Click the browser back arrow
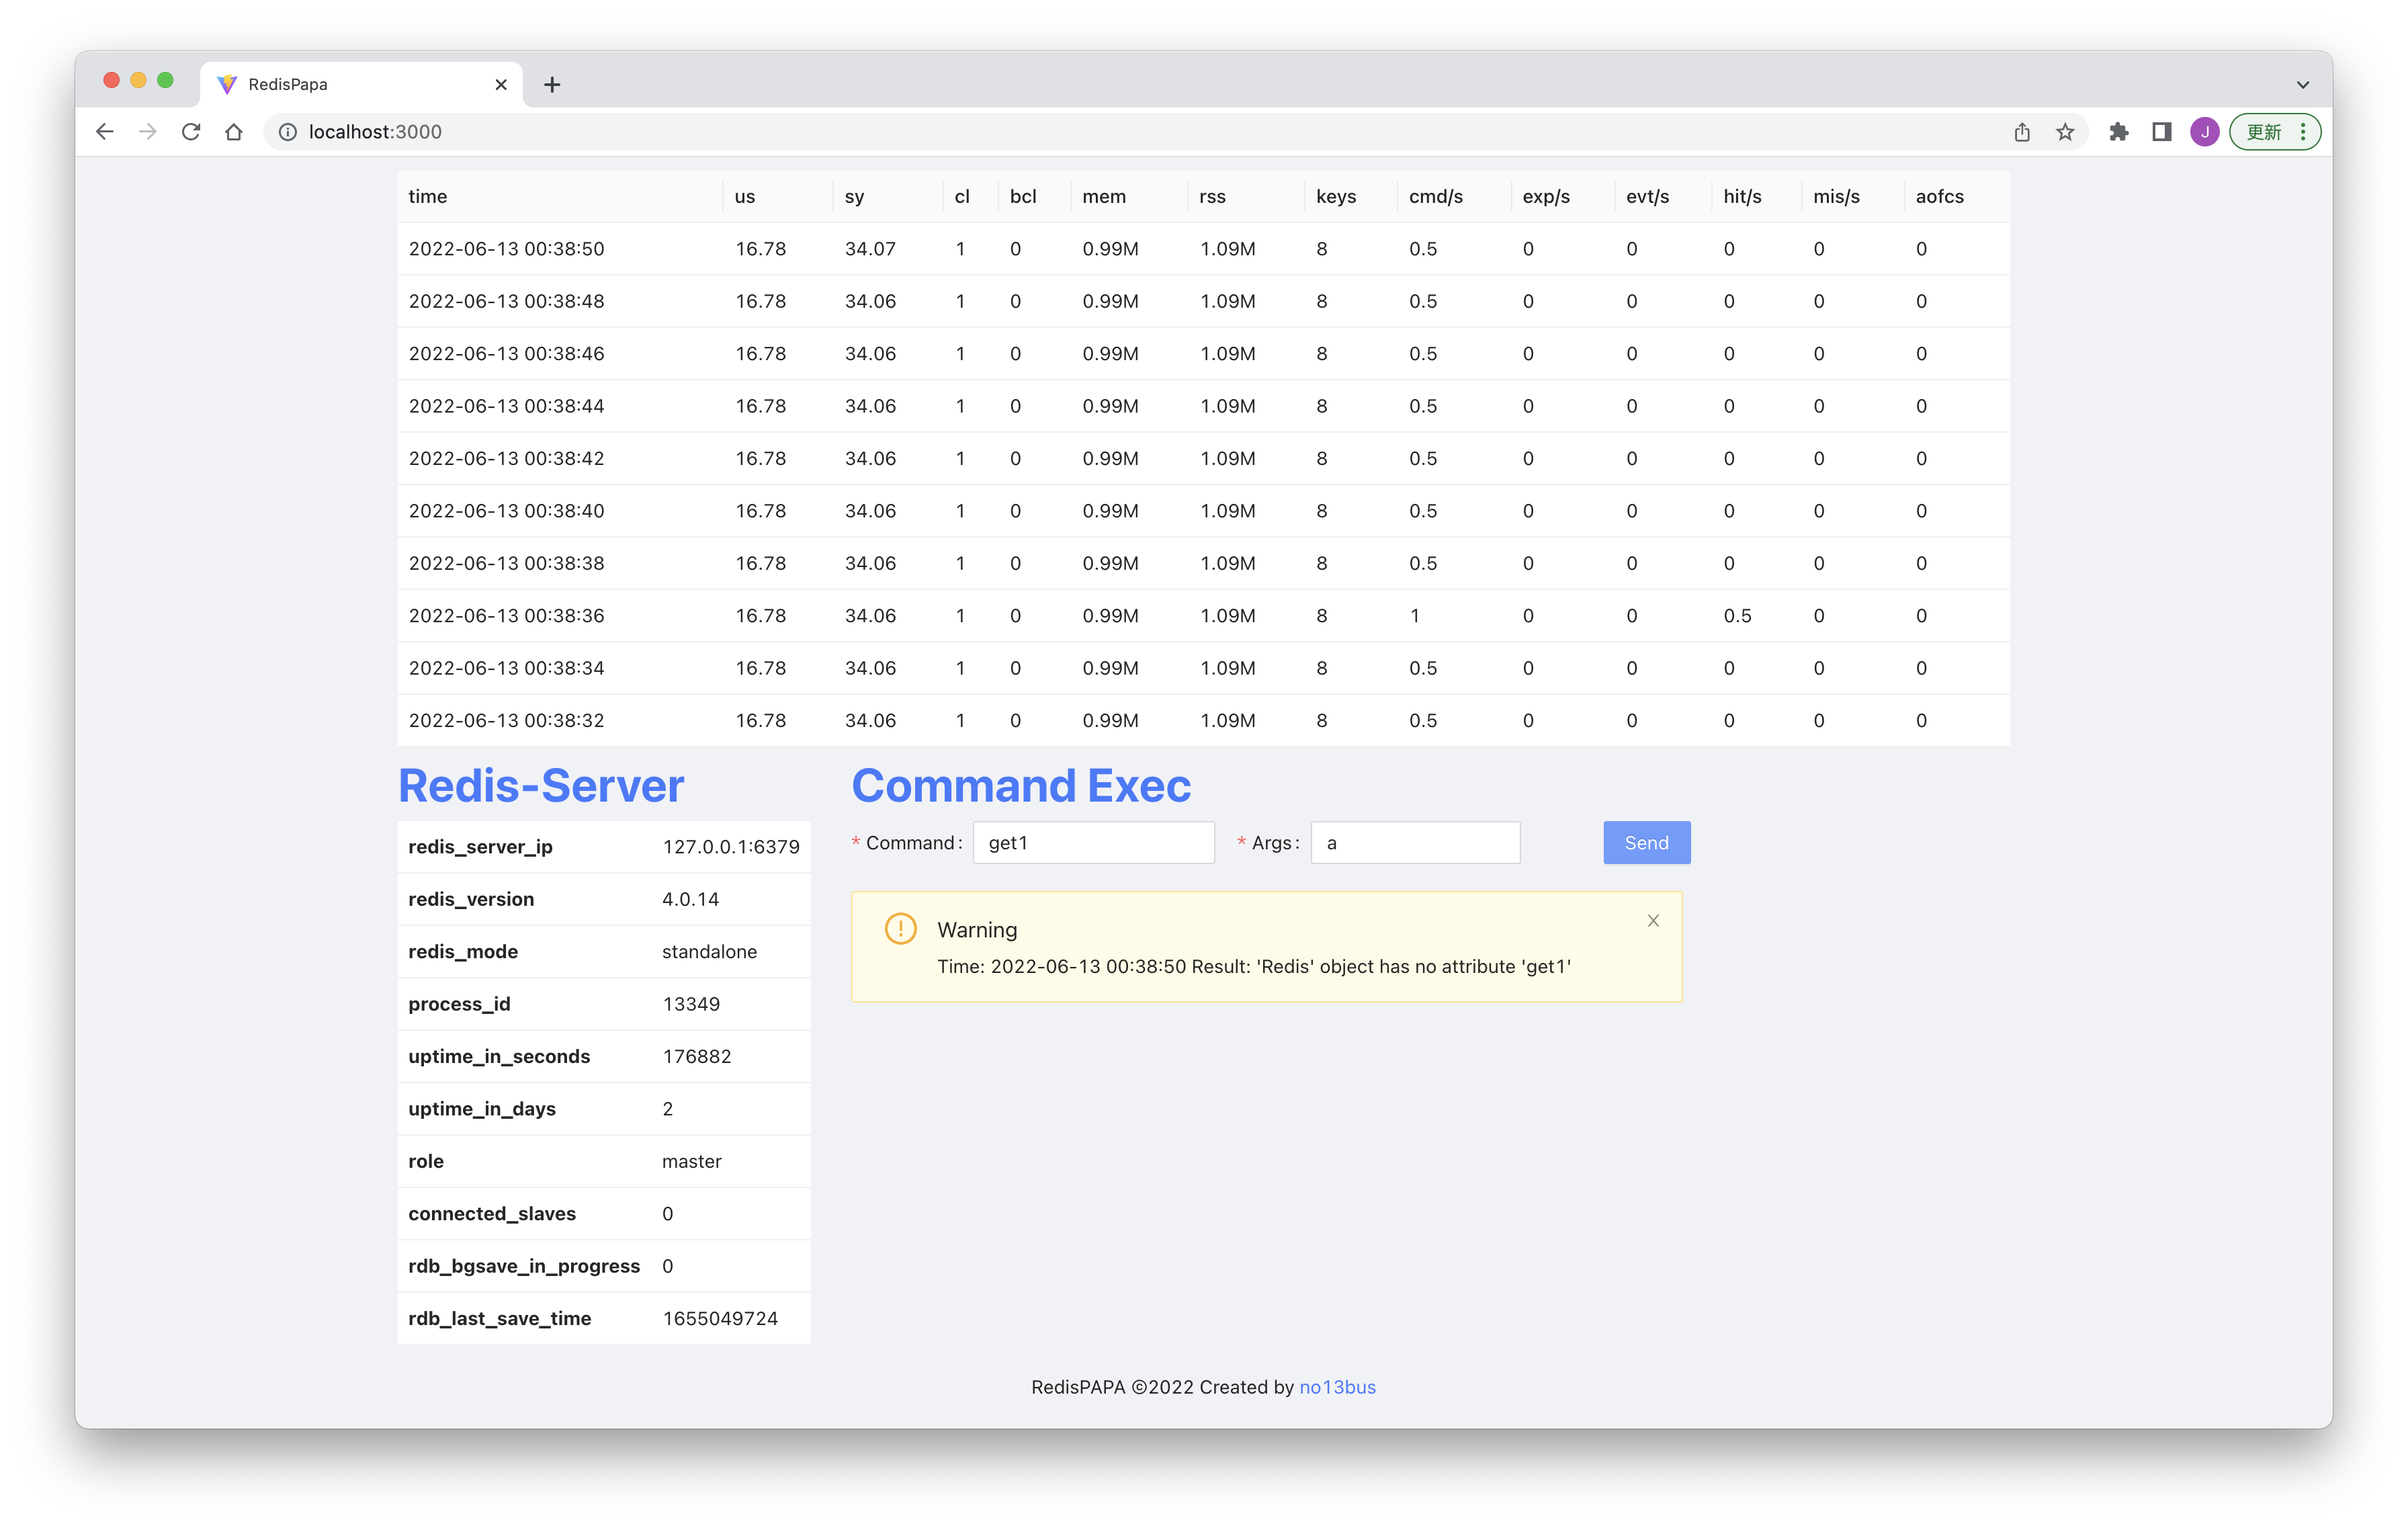 105,132
